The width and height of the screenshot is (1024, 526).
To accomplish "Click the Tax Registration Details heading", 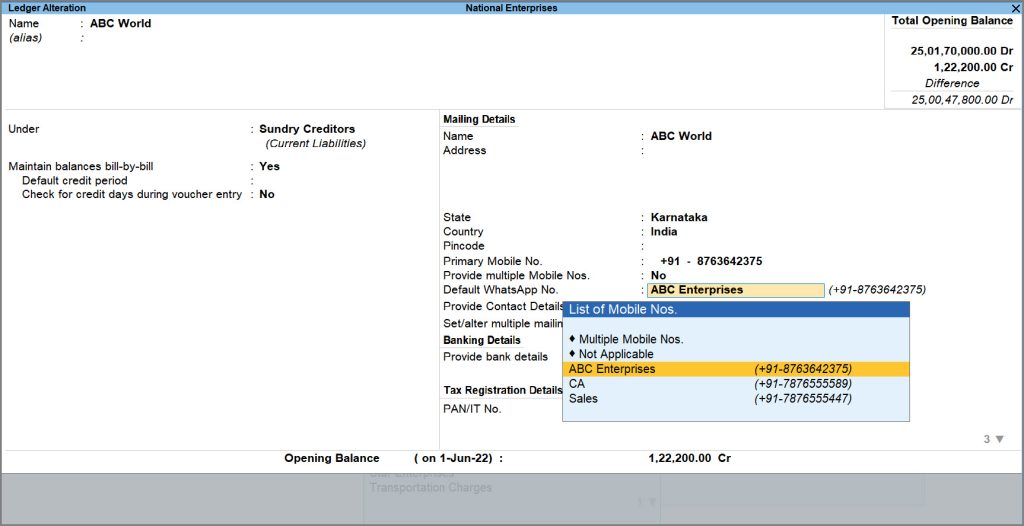I will (x=503, y=390).
